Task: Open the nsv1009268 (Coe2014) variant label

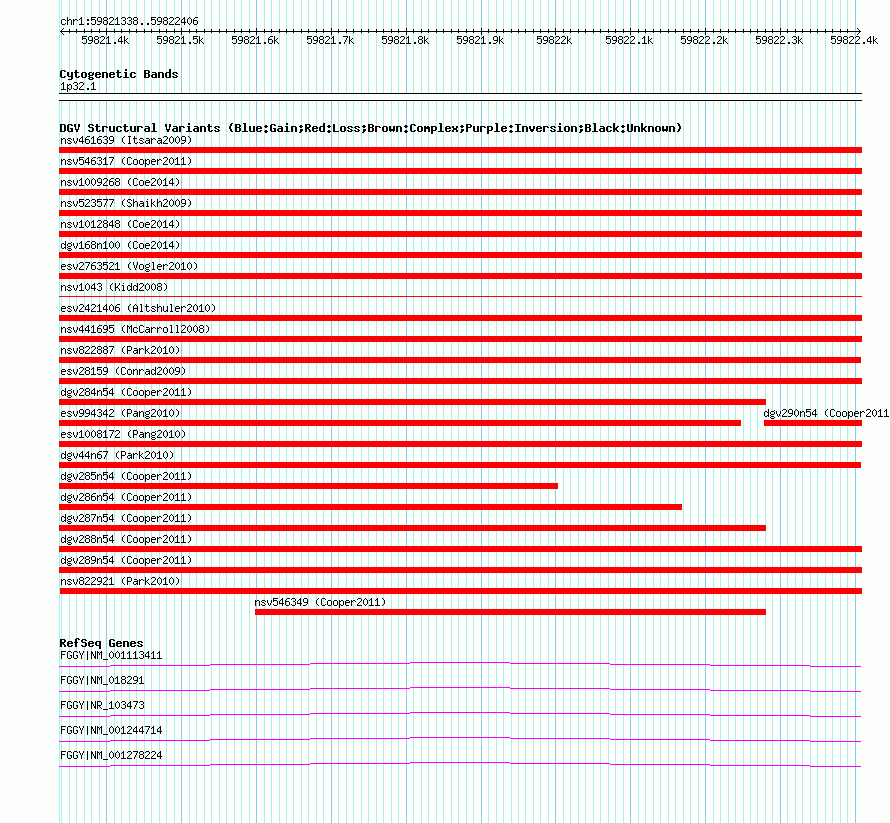Action: point(120,182)
